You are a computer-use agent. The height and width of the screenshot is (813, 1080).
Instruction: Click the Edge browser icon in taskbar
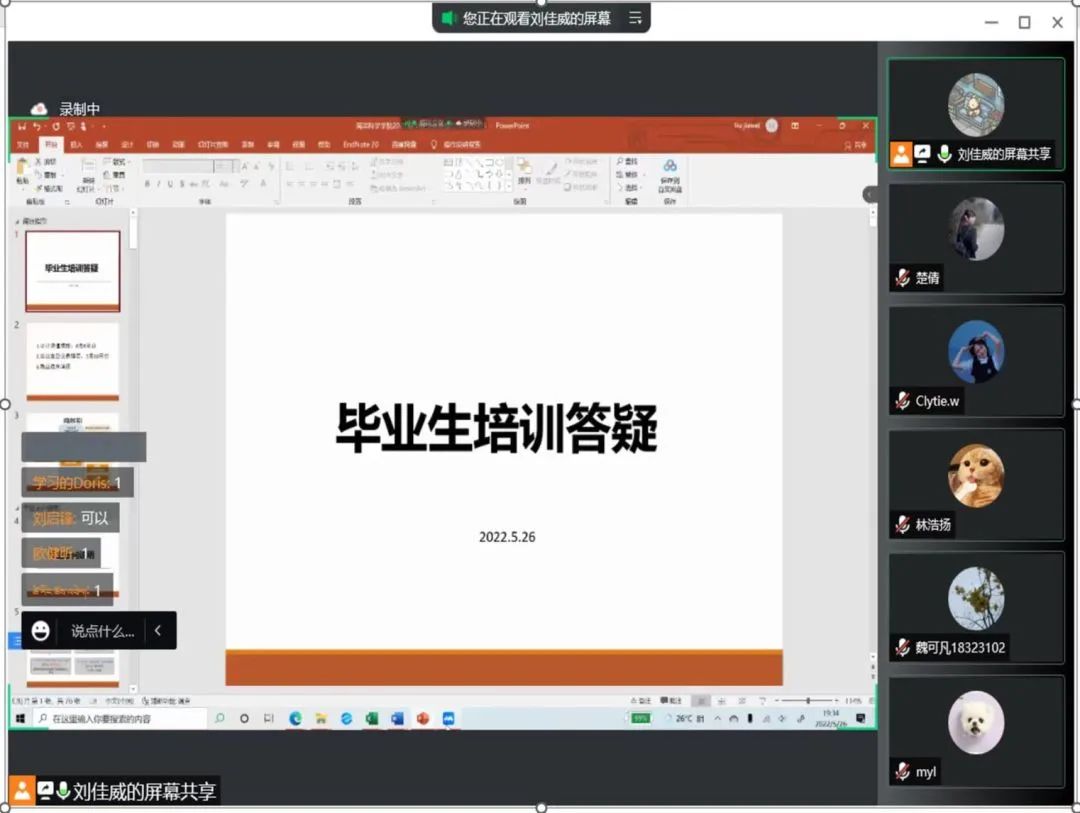click(295, 718)
